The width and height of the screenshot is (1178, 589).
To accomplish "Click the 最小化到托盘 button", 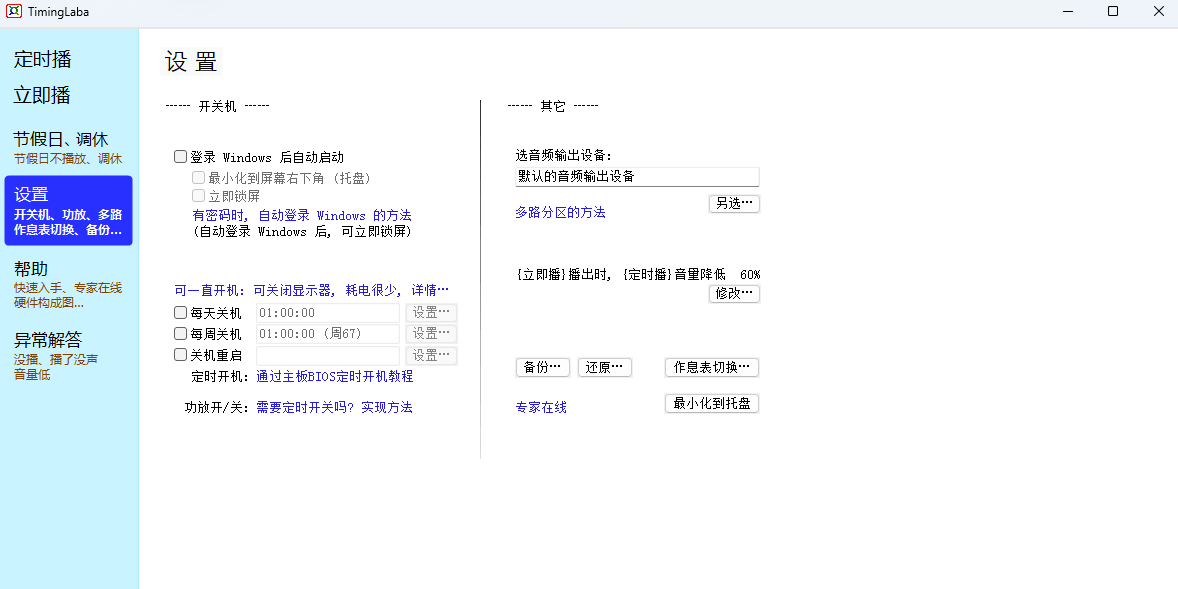I will (x=711, y=404).
